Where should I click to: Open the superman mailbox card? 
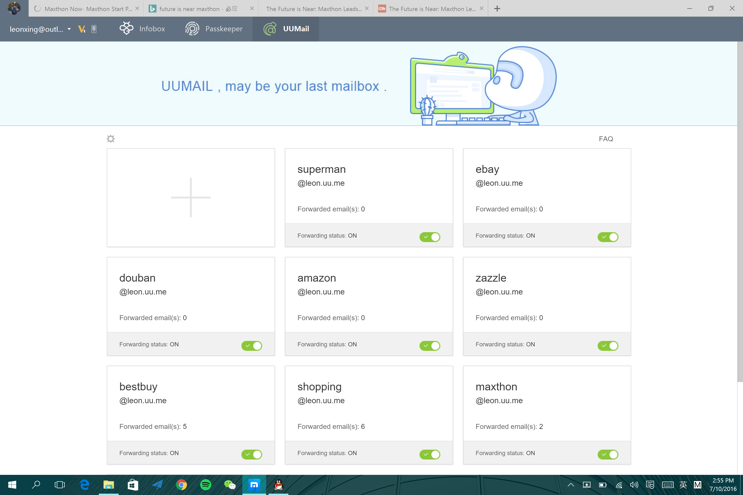pos(369,198)
